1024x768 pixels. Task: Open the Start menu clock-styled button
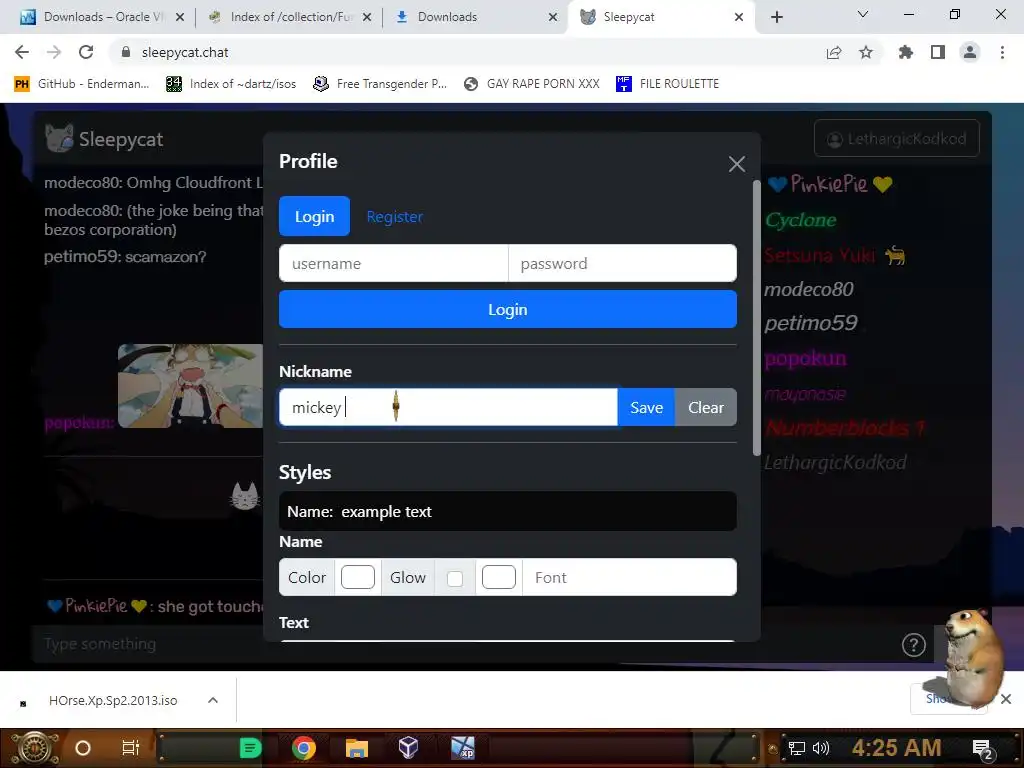pyautogui.click(x=34, y=748)
